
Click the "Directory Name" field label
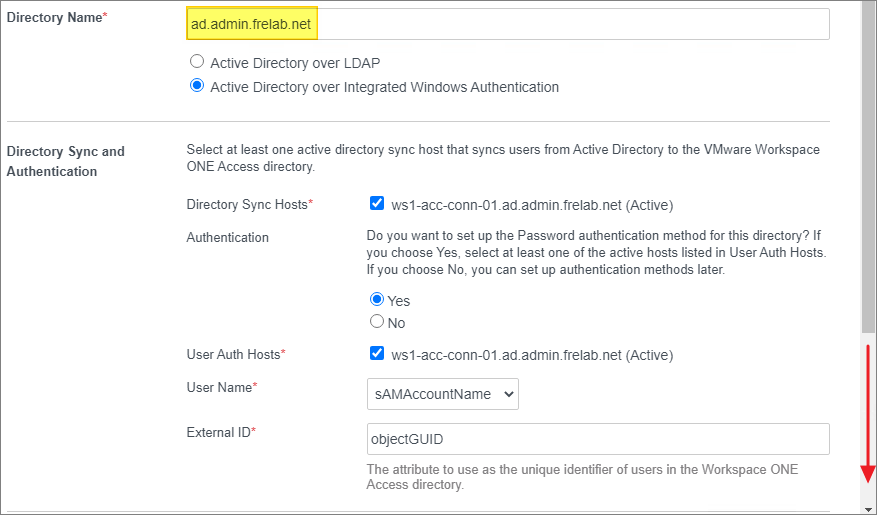coord(55,19)
